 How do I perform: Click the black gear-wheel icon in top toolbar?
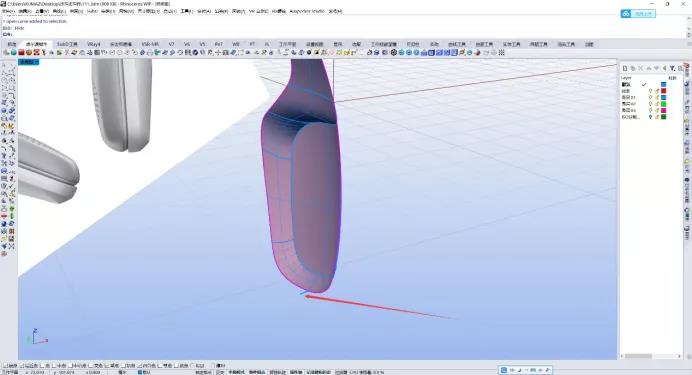(x=394, y=52)
